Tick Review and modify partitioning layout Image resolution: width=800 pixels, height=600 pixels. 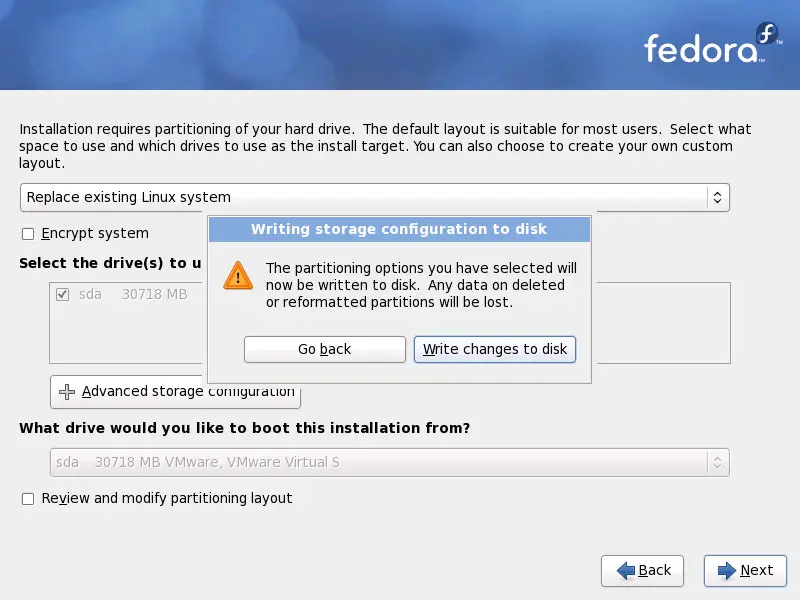[28, 498]
